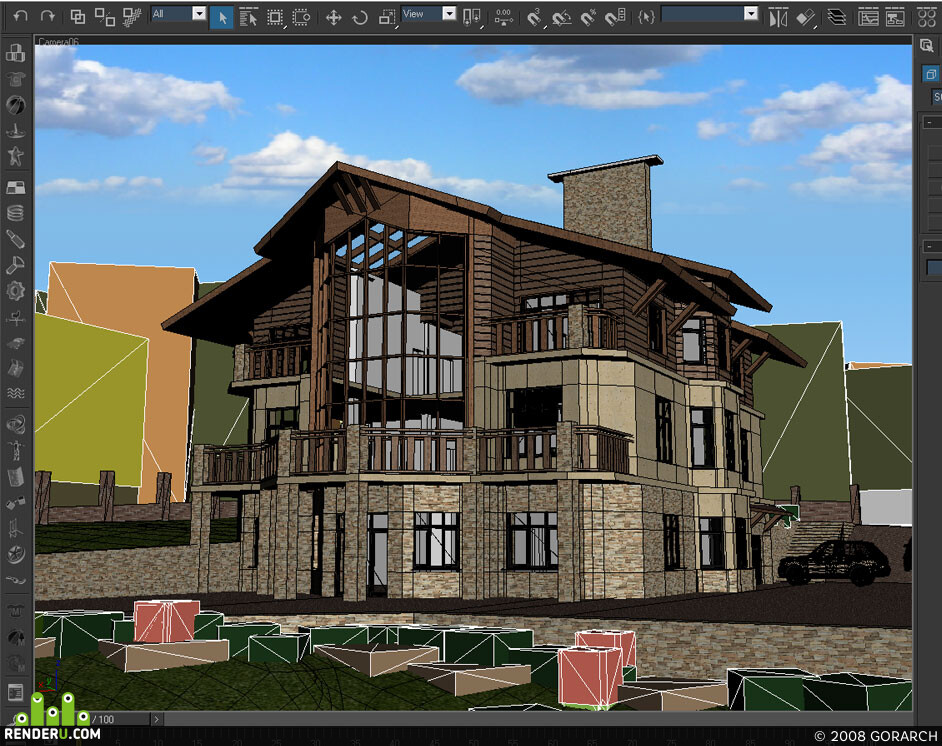The height and width of the screenshot is (746, 942).
Task: Click the time slider next-frame arrow
Action: 157,719
